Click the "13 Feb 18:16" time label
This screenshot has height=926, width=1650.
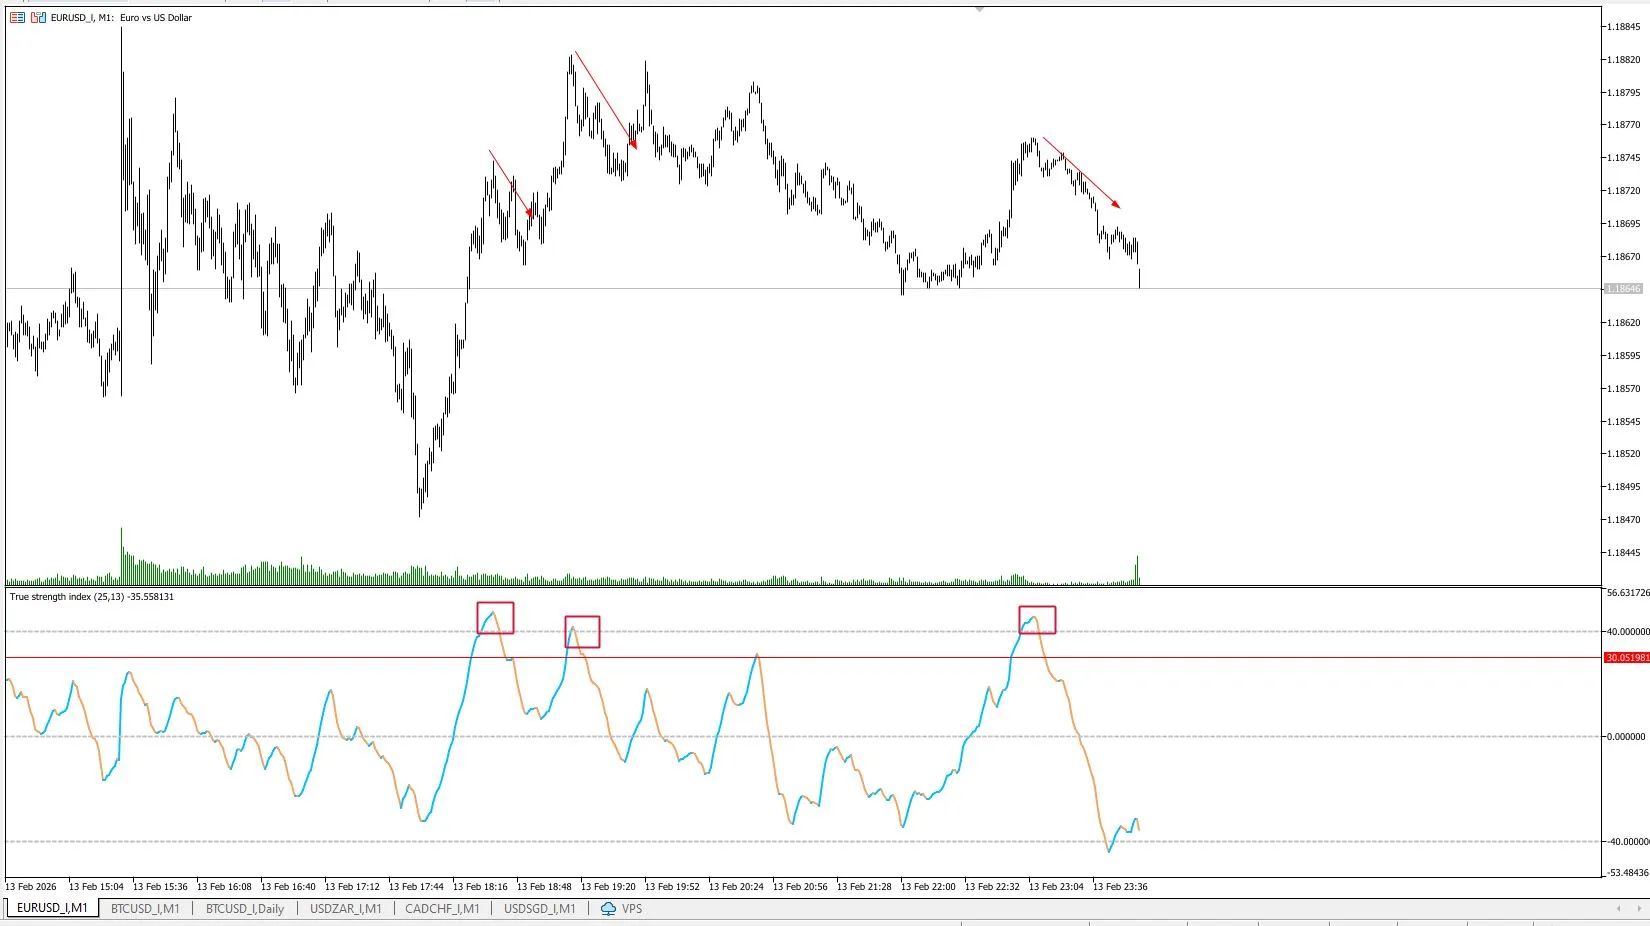click(480, 887)
